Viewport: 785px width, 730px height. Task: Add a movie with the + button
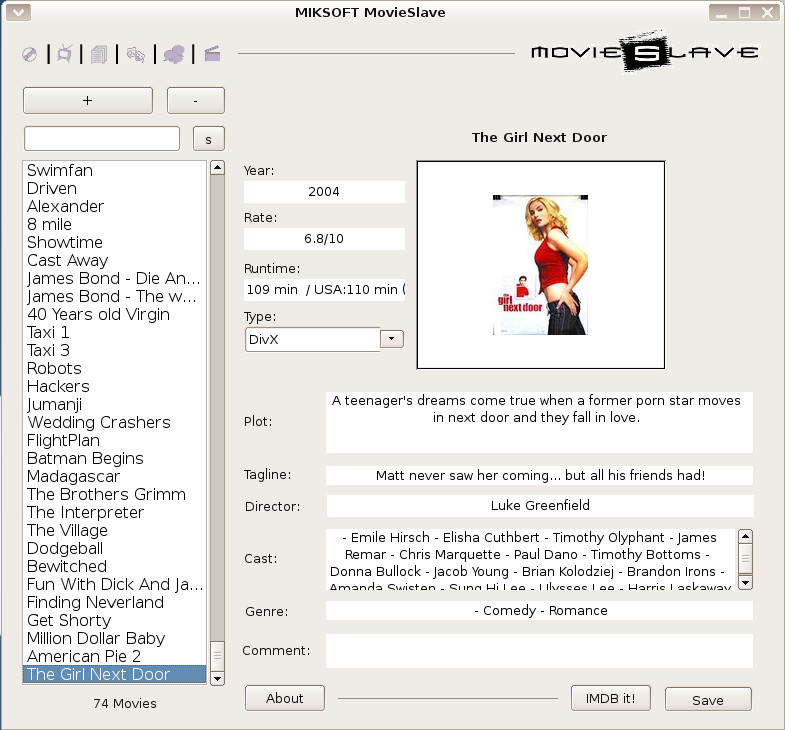[88, 100]
